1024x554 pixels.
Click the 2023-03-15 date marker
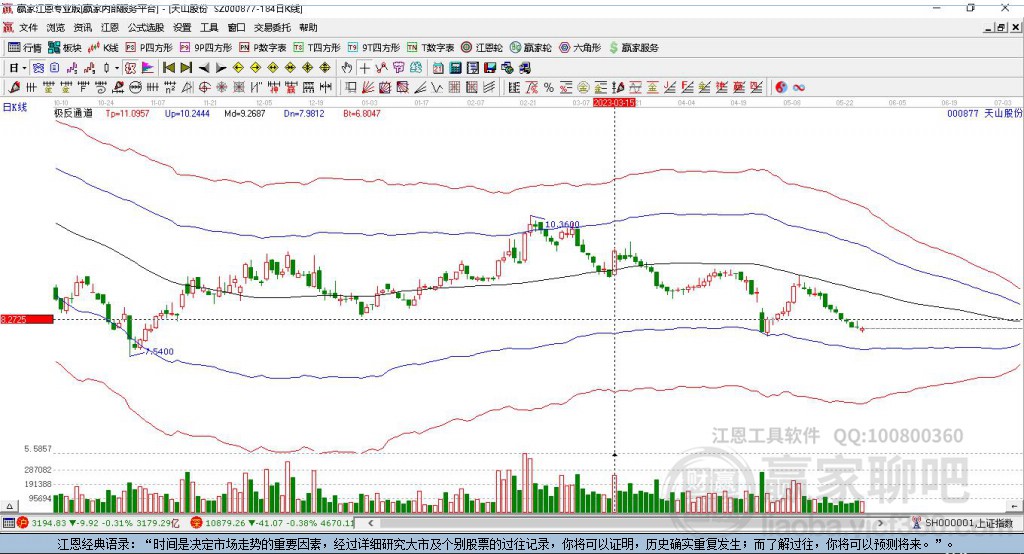coord(614,103)
